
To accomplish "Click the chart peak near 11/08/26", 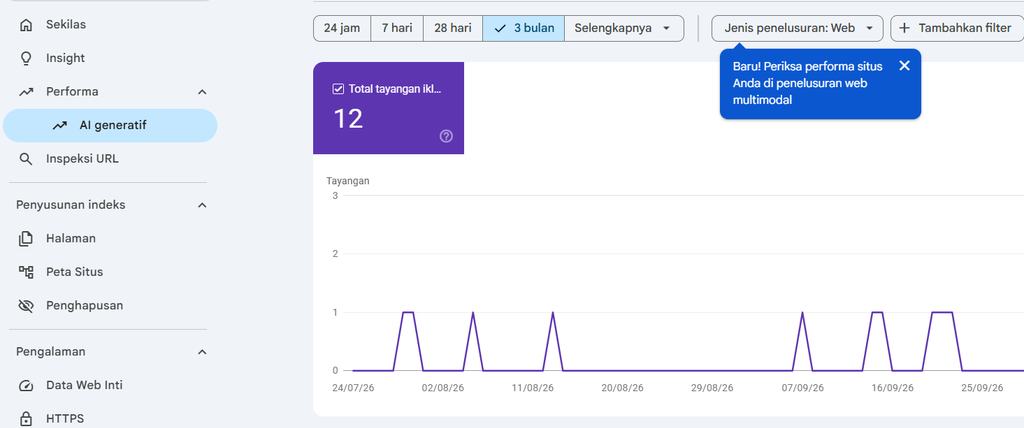I will pos(553,312).
